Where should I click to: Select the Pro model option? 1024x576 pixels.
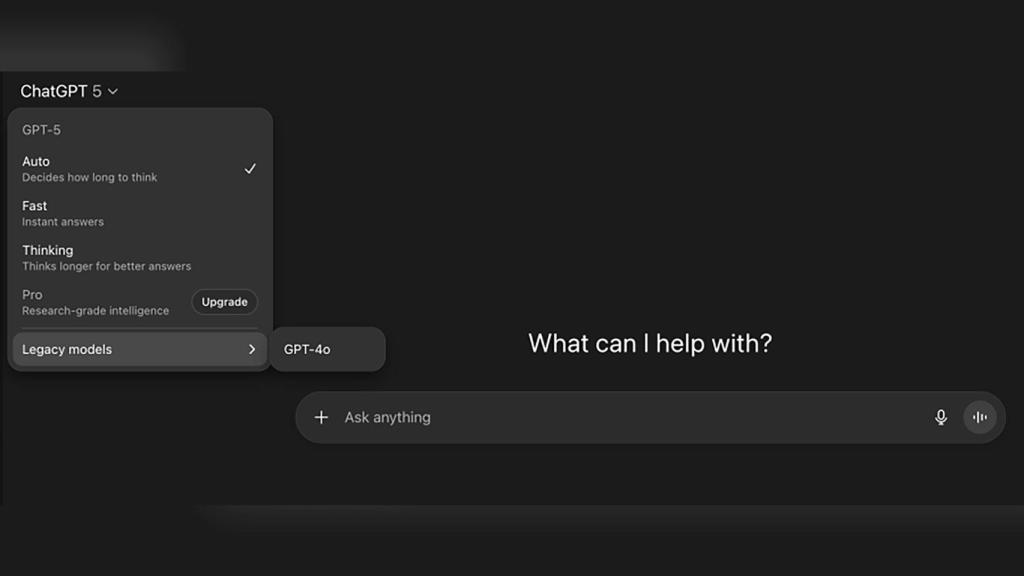click(x=33, y=295)
